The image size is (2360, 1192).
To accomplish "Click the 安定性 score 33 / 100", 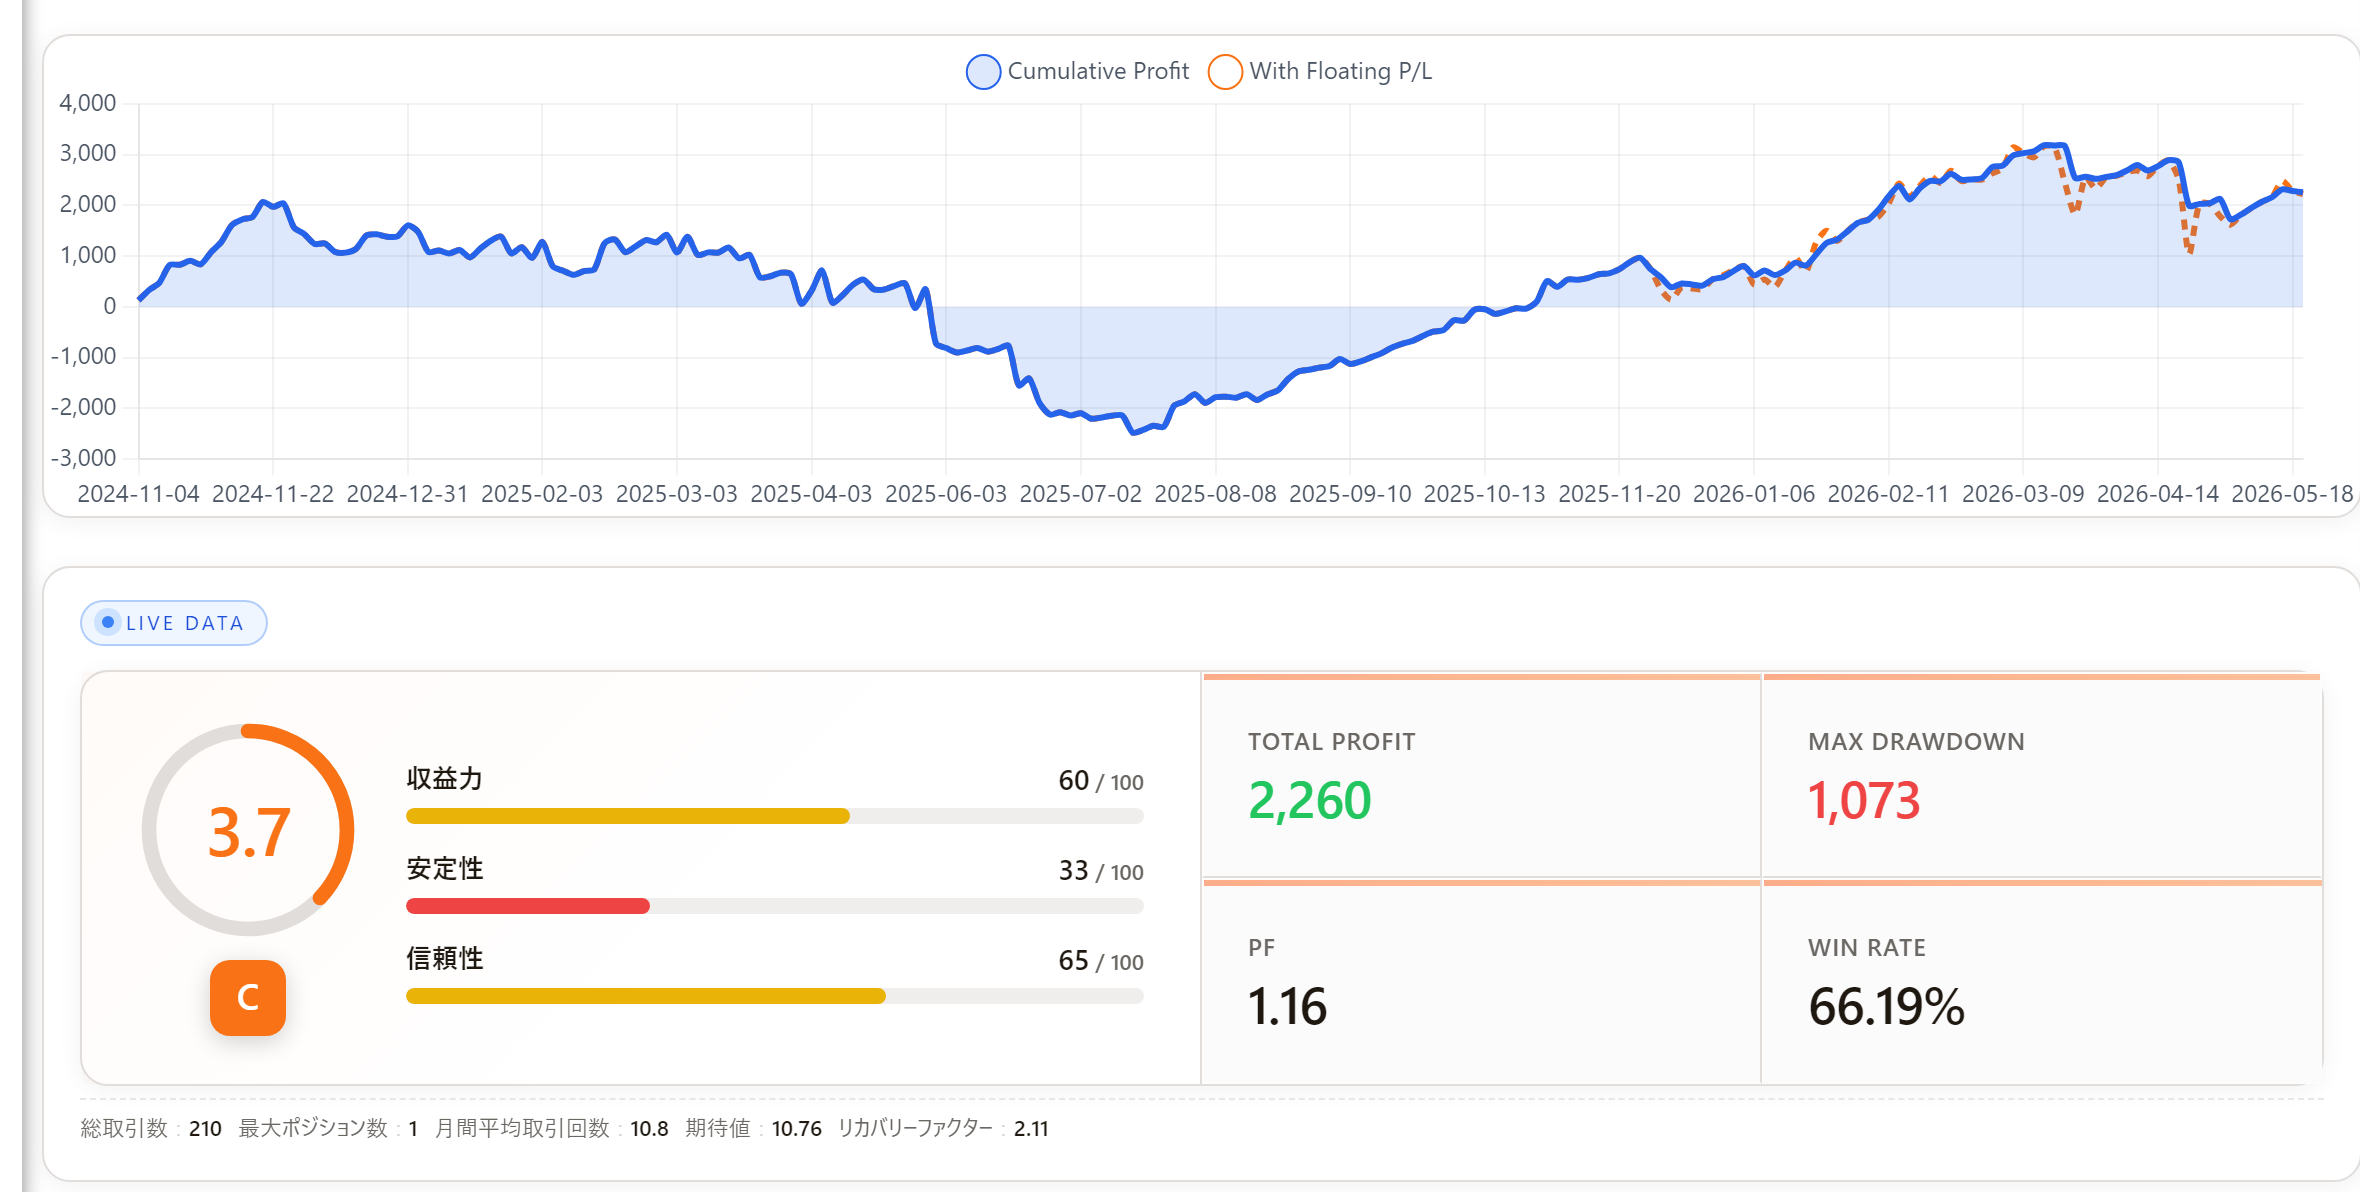I will (x=1101, y=871).
